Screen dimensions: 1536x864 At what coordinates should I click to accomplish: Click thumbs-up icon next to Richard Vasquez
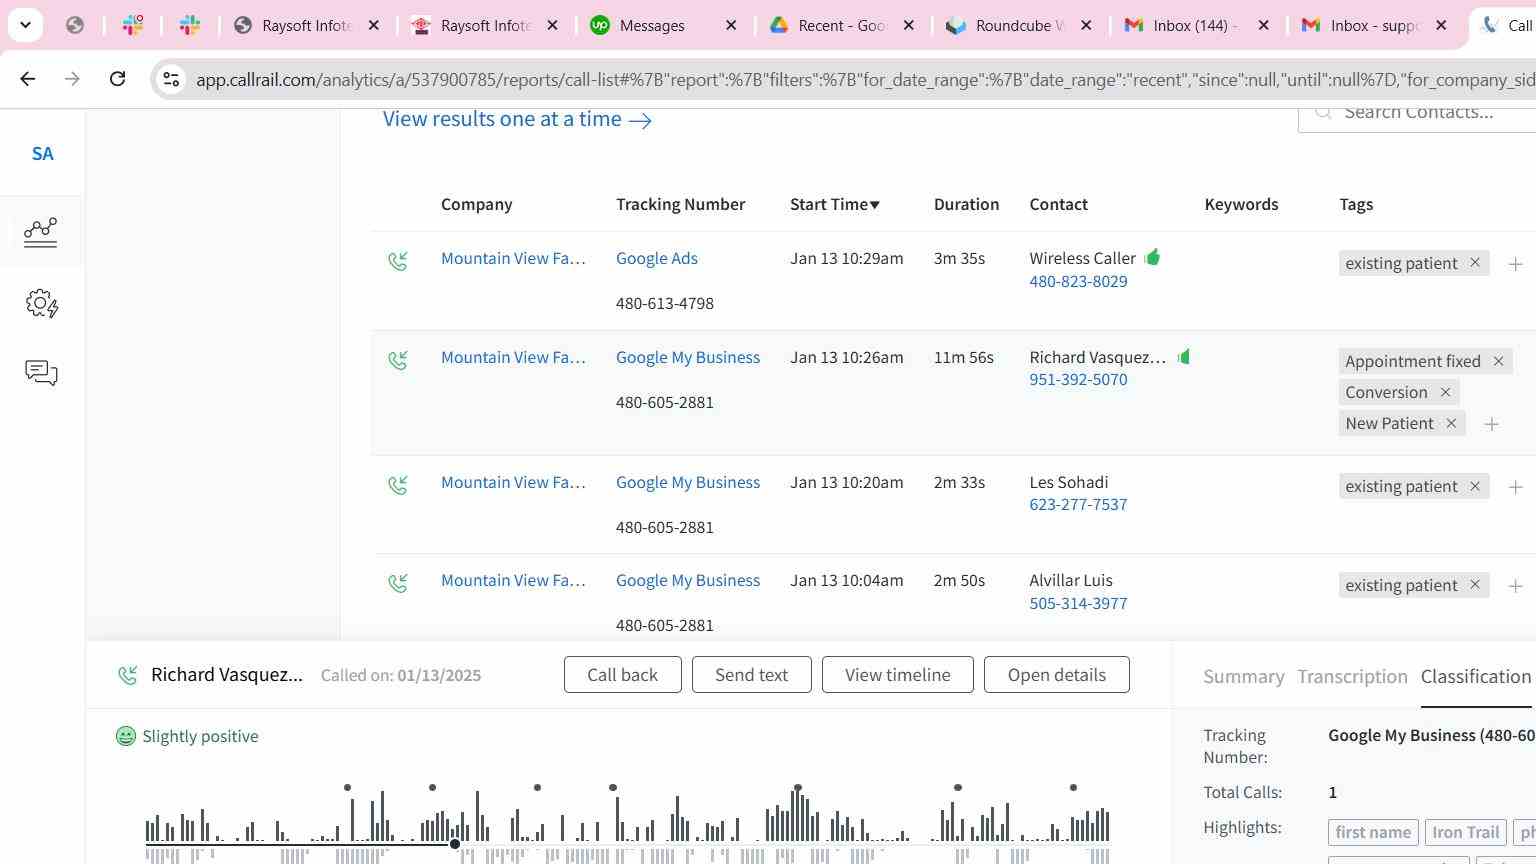click(1184, 356)
